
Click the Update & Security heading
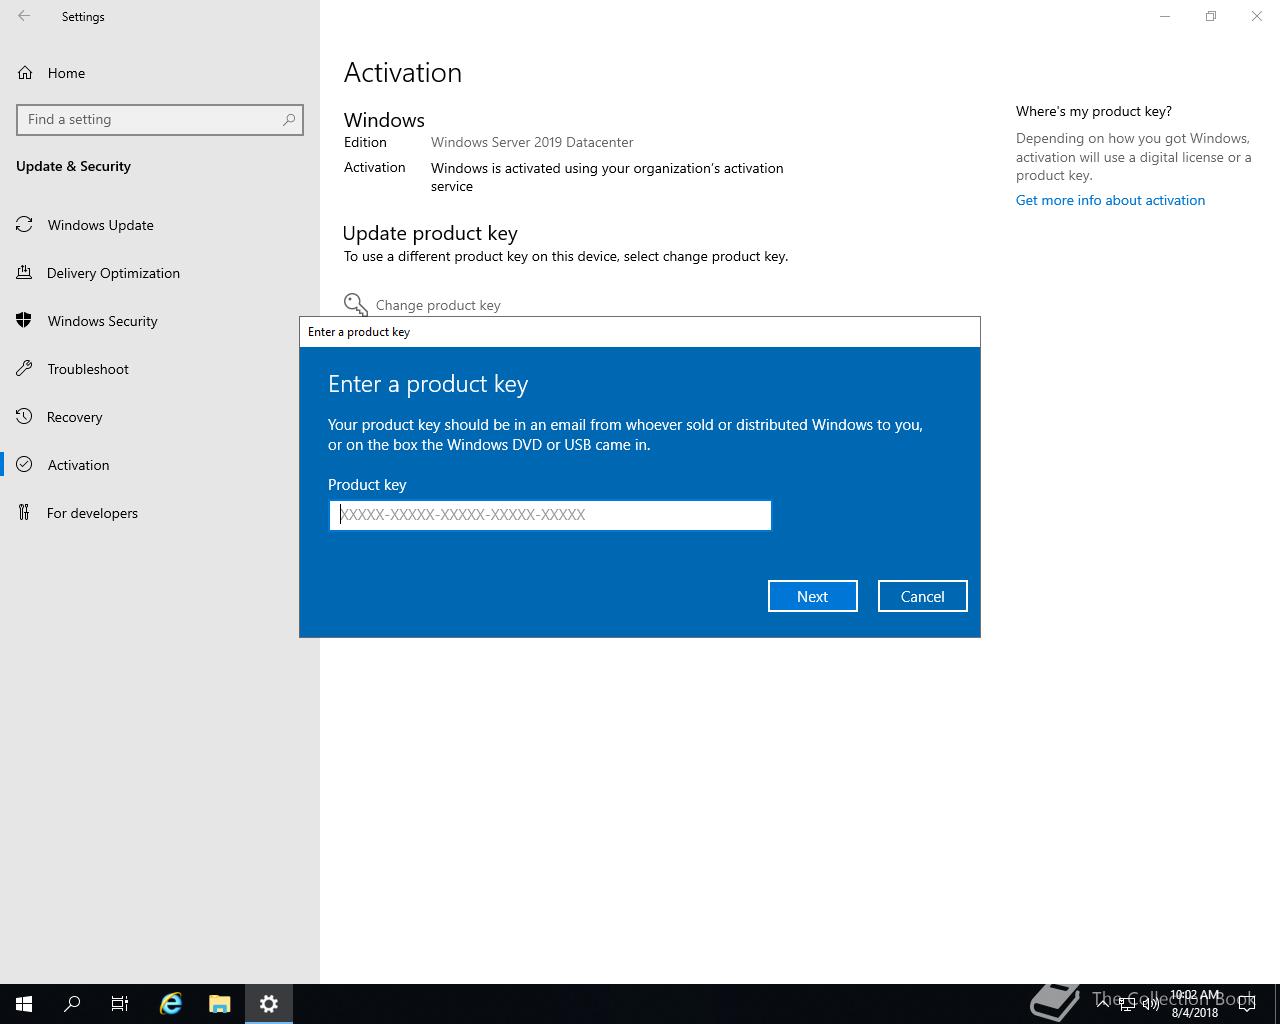pos(73,166)
